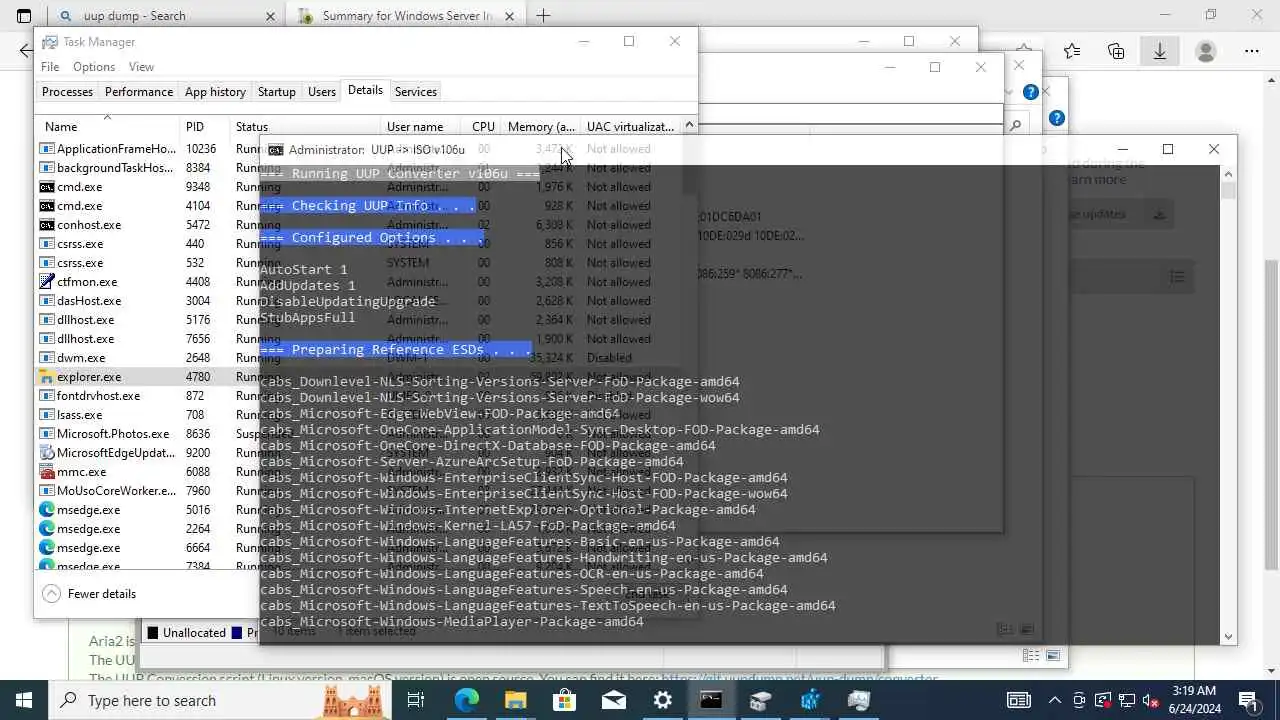Switch to the Services tab
The height and width of the screenshot is (720, 1280).
tap(416, 91)
